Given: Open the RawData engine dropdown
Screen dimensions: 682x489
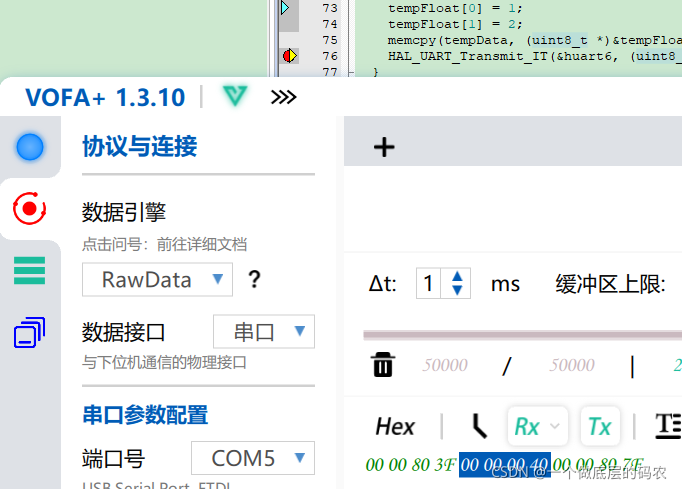Looking at the screenshot, I should point(157,279).
